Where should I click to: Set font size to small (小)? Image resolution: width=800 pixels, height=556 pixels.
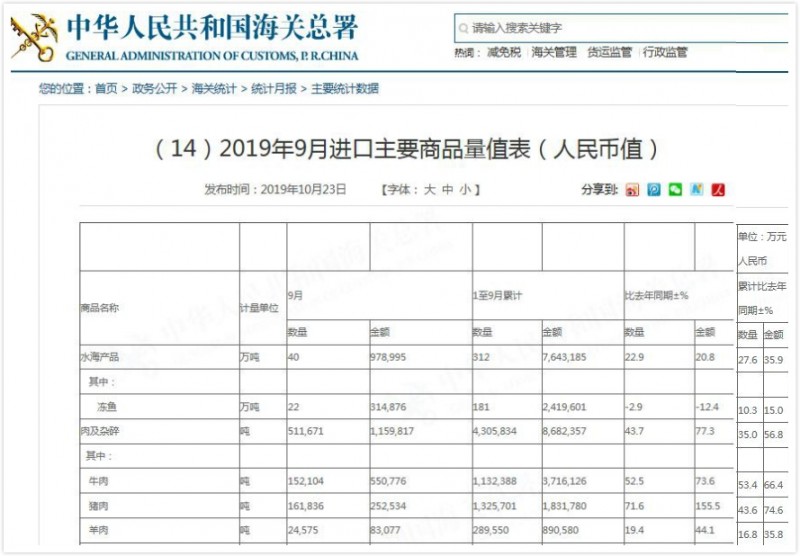point(465,189)
